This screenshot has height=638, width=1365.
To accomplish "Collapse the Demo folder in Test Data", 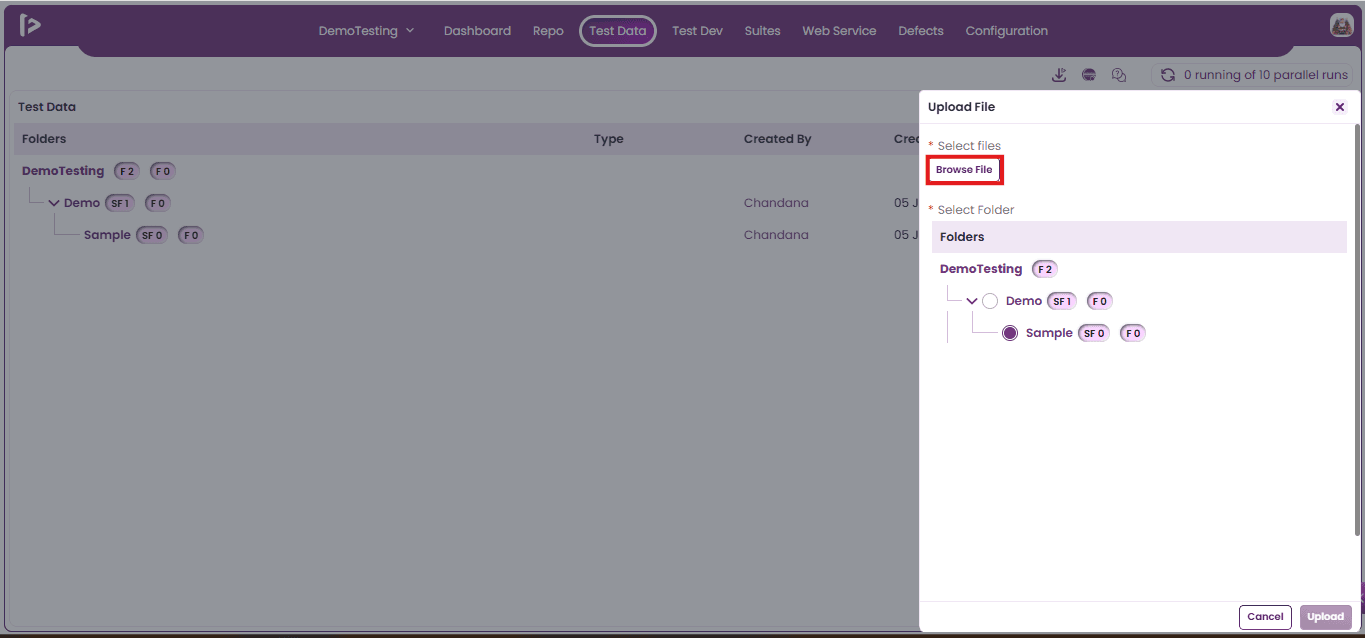I will [54, 203].
